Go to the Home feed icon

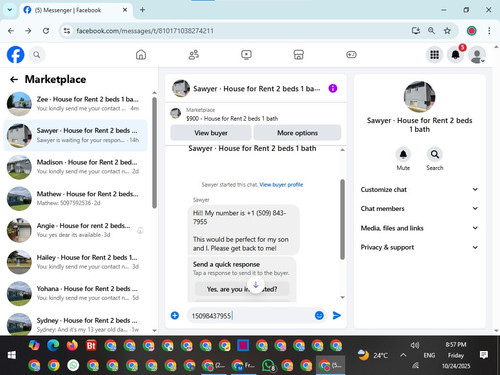[141, 55]
